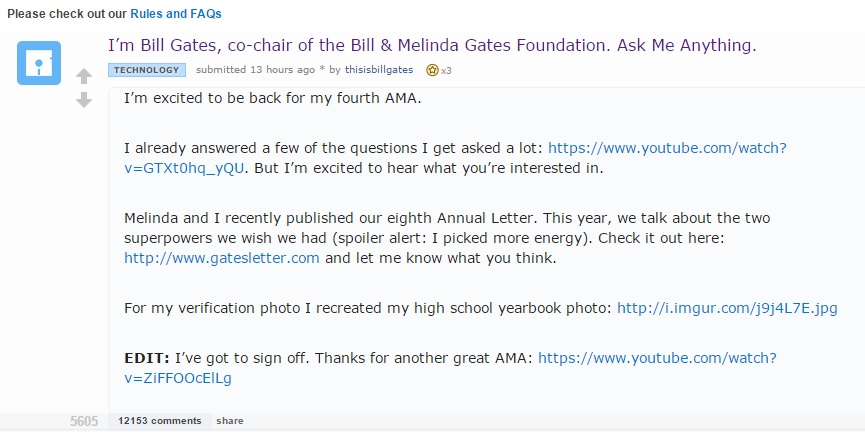Screen dimensions: 865x436
Task: Open the Rules and FAQs link
Action: (176, 14)
